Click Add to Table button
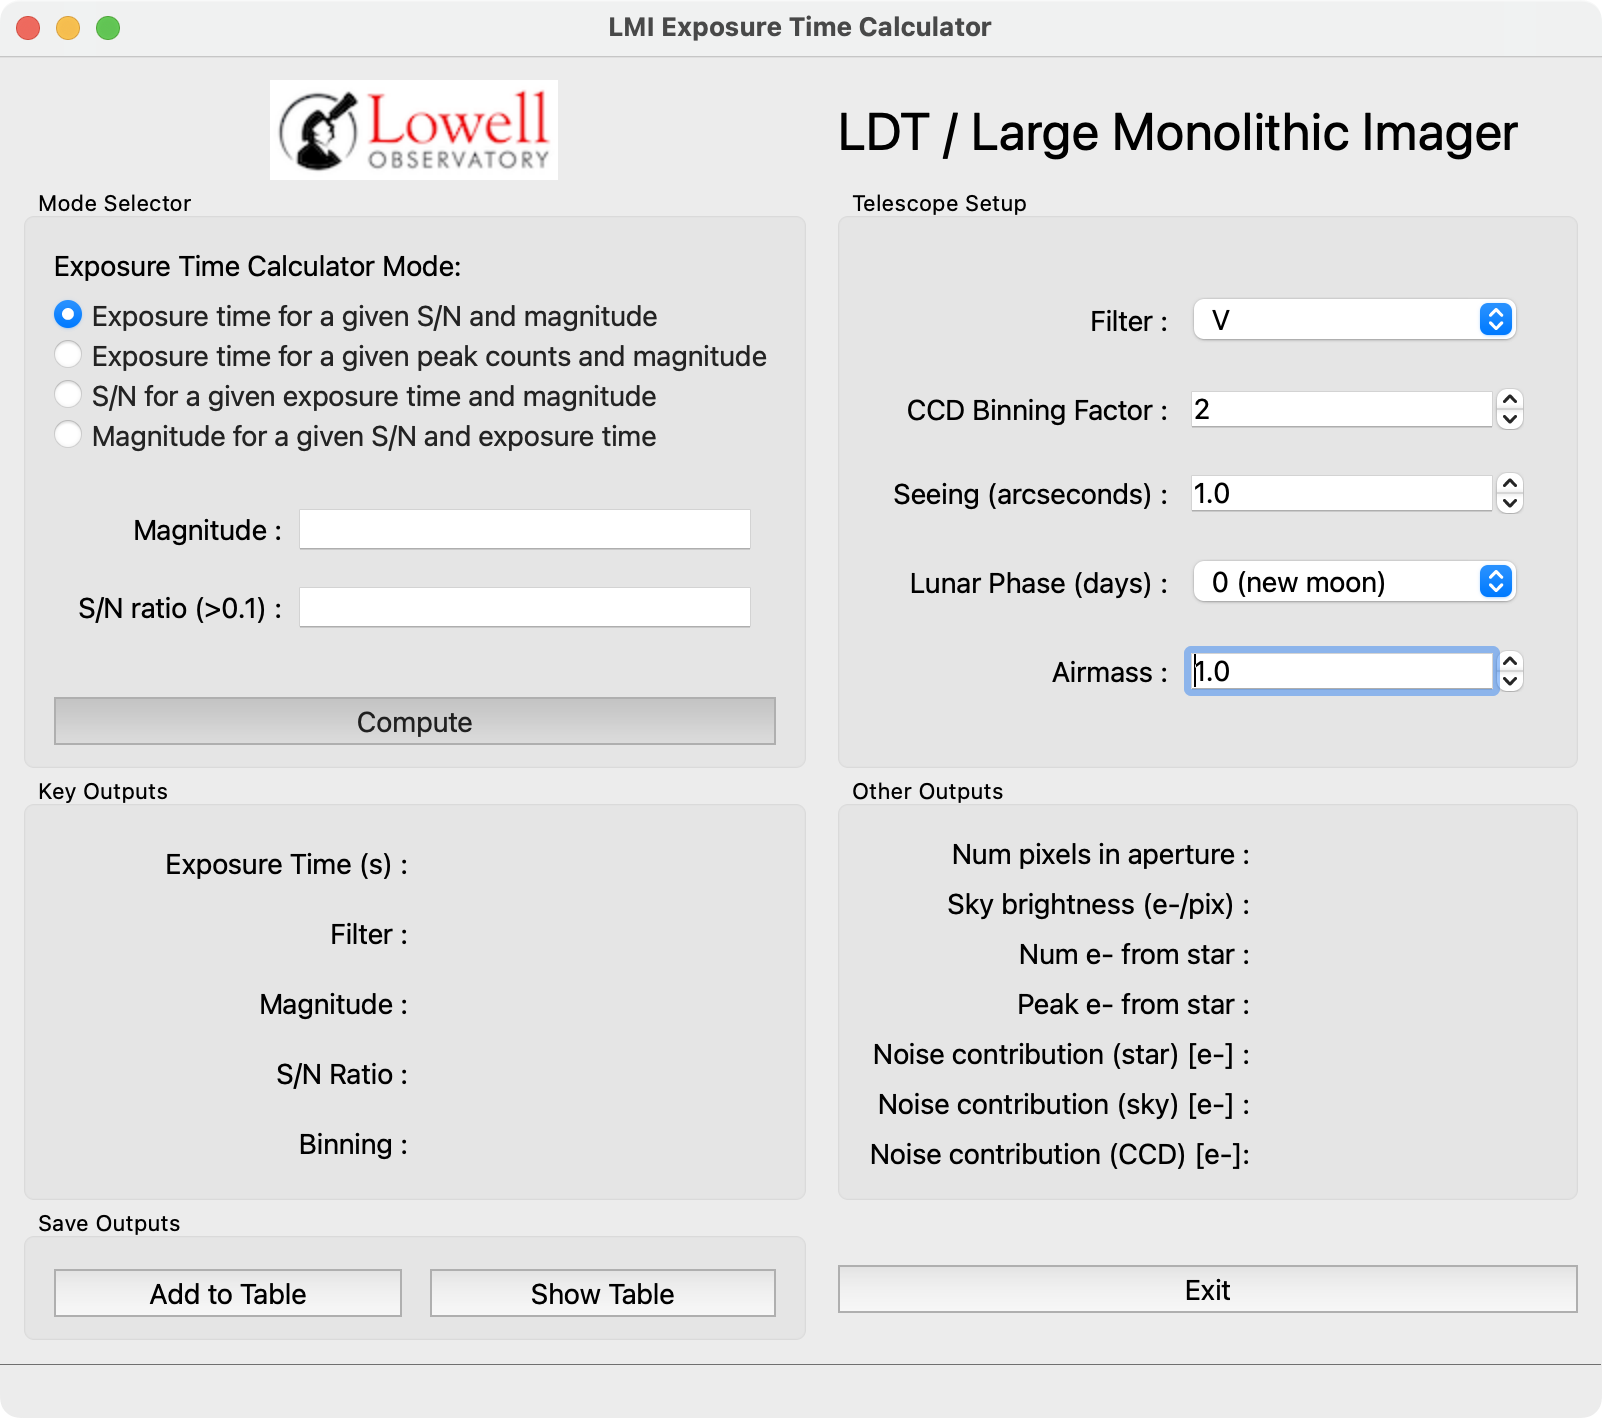This screenshot has width=1602, height=1418. [228, 1293]
